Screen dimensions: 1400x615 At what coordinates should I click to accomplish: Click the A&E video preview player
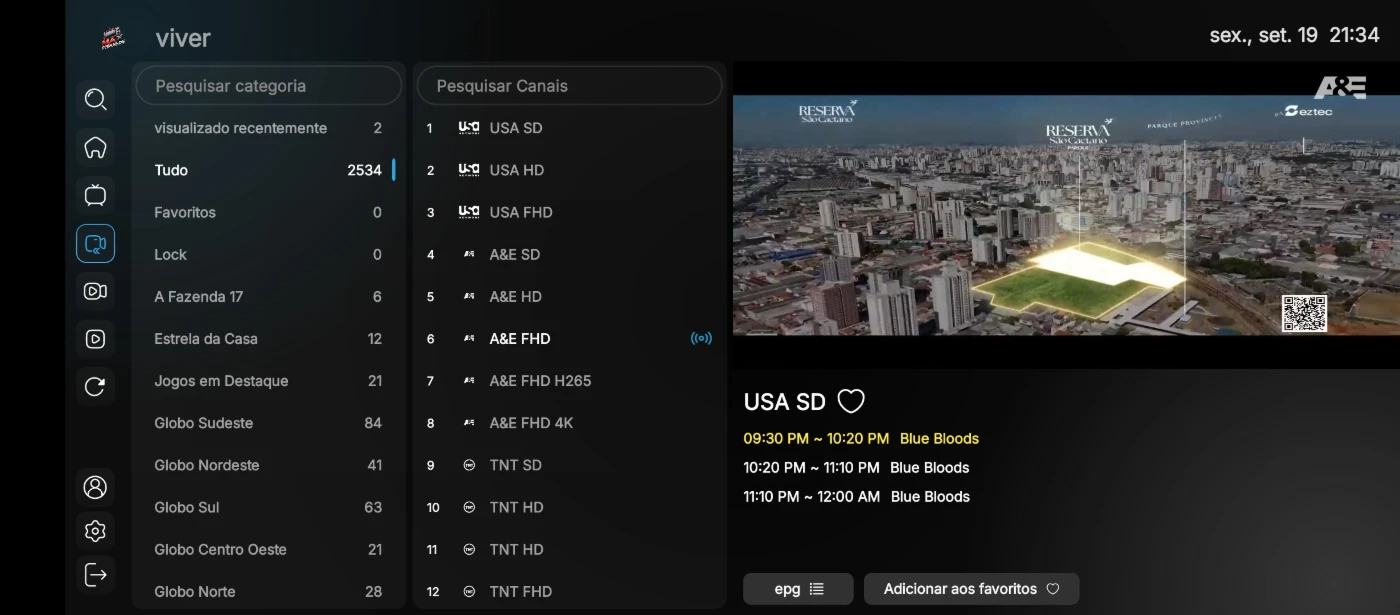pyautogui.click(x=1066, y=215)
